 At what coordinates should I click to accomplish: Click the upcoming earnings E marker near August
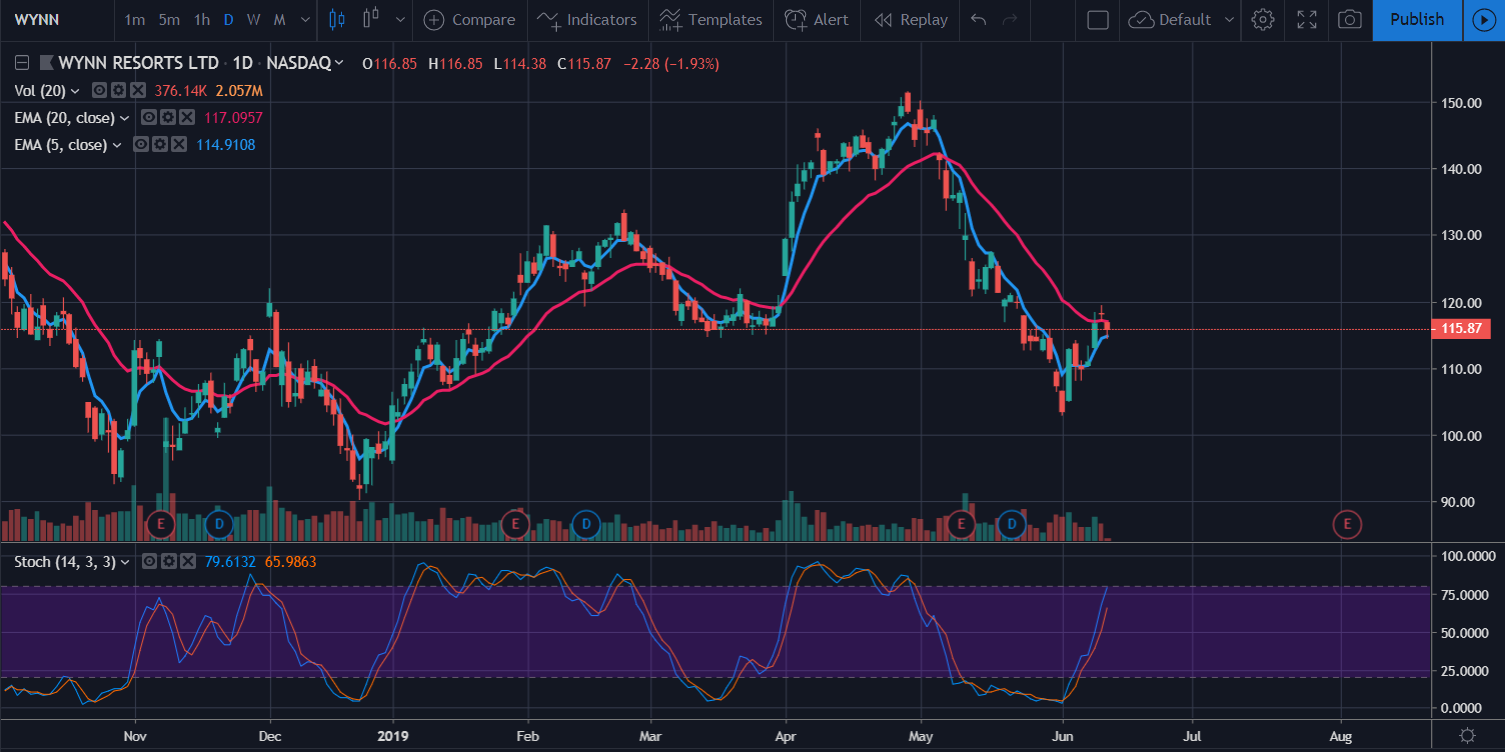click(x=1347, y=523)
